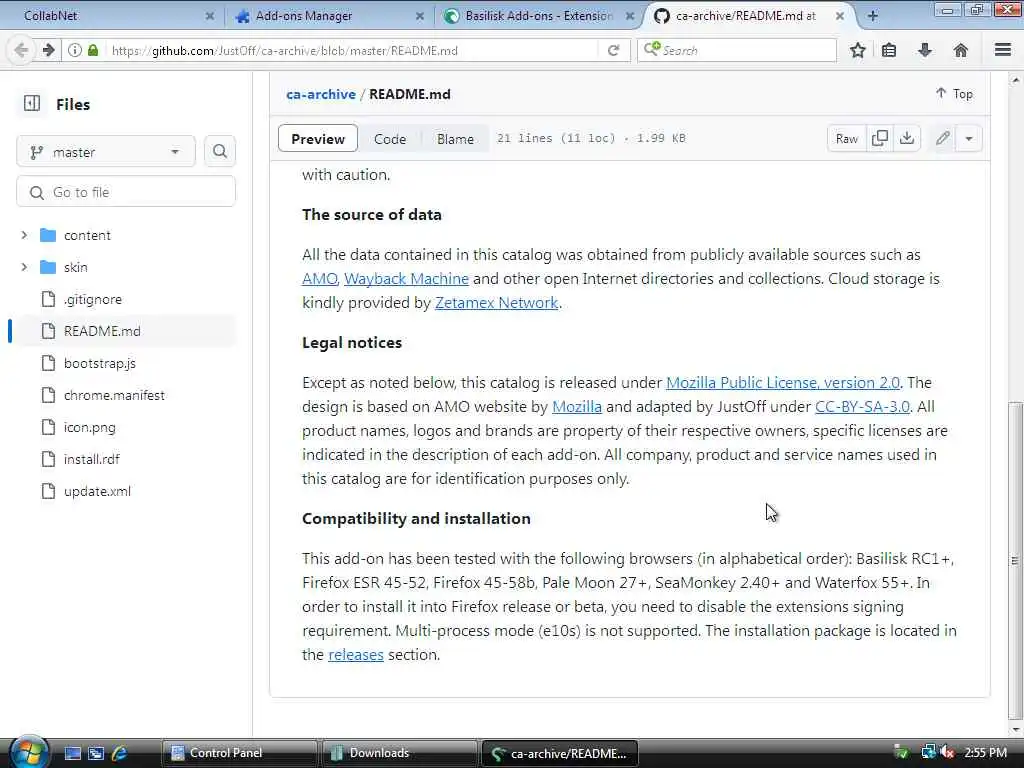Image resolution: width=1024 pixels, height=768 pixels.
Task: Click the page vertical scrollbar thumb
Action: (x=1015, y=560)
